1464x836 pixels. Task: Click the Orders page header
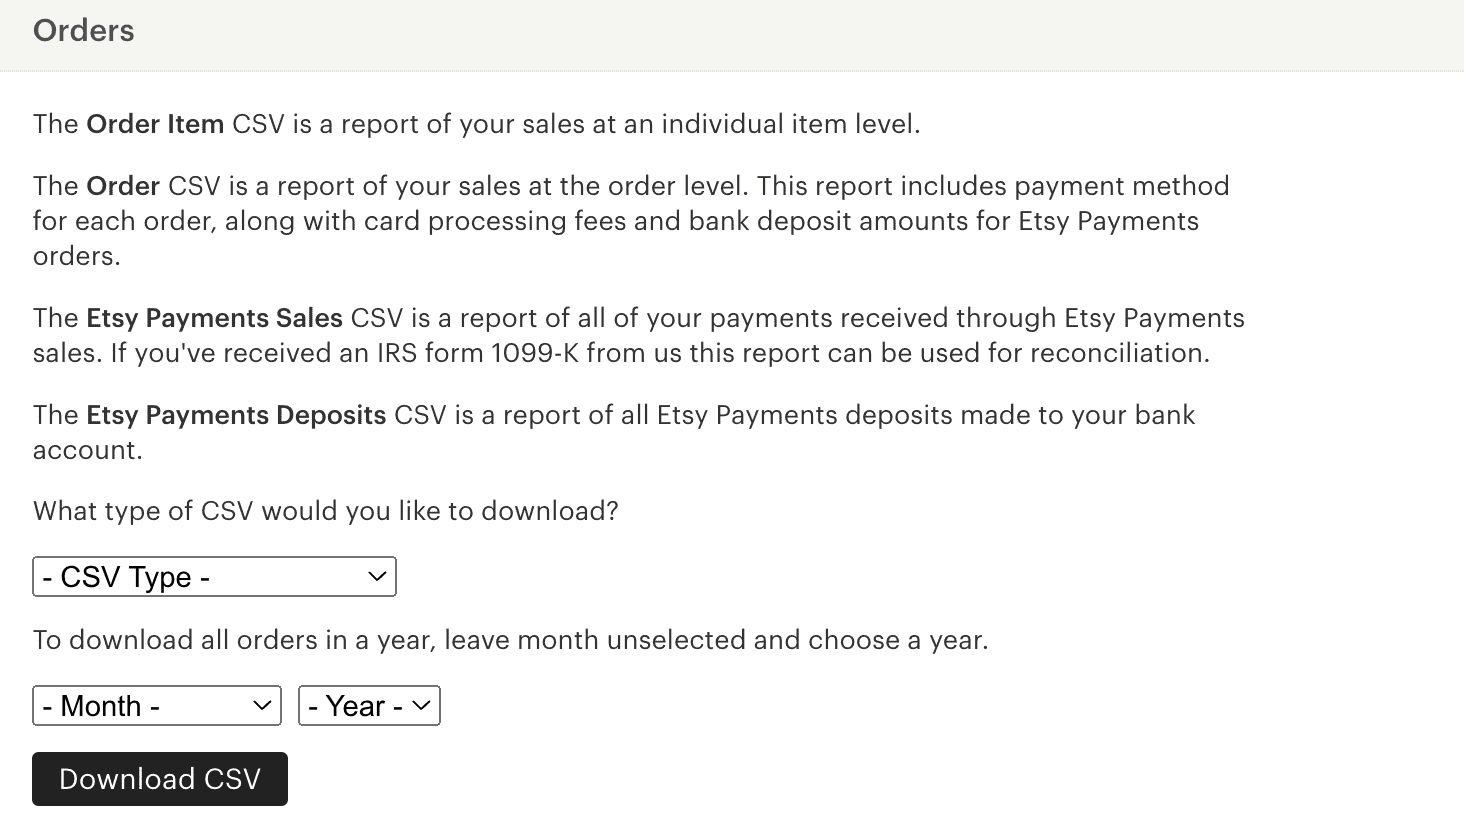(x=83, y=31)
